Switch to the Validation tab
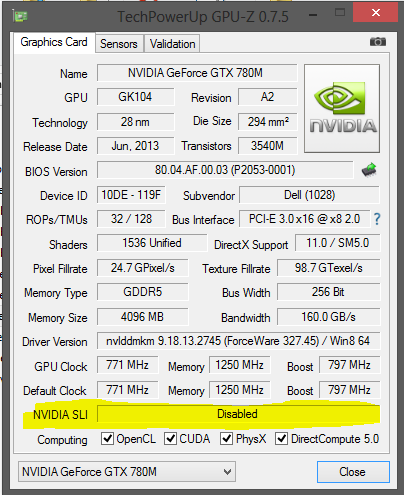Viewport: 404px width, 495px height. click(x=172, y=44)
